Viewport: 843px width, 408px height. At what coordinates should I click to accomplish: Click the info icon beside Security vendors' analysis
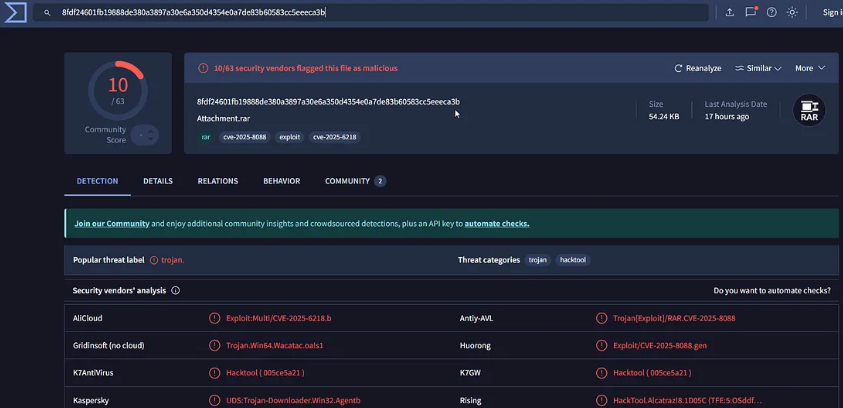[x=176, y=291]
